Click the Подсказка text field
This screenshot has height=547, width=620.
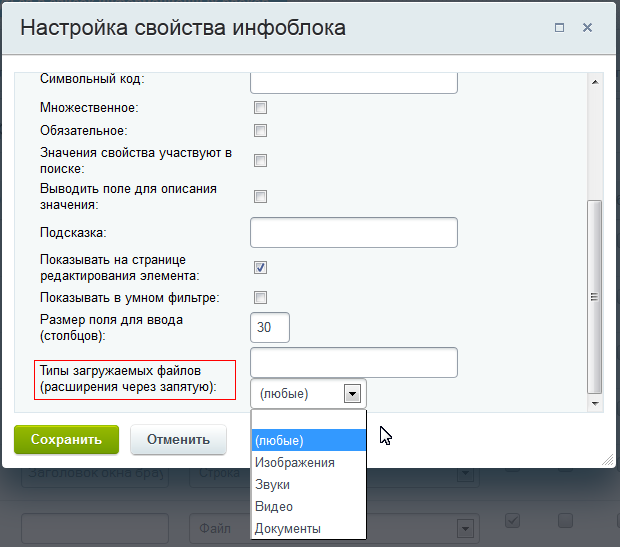354,233
